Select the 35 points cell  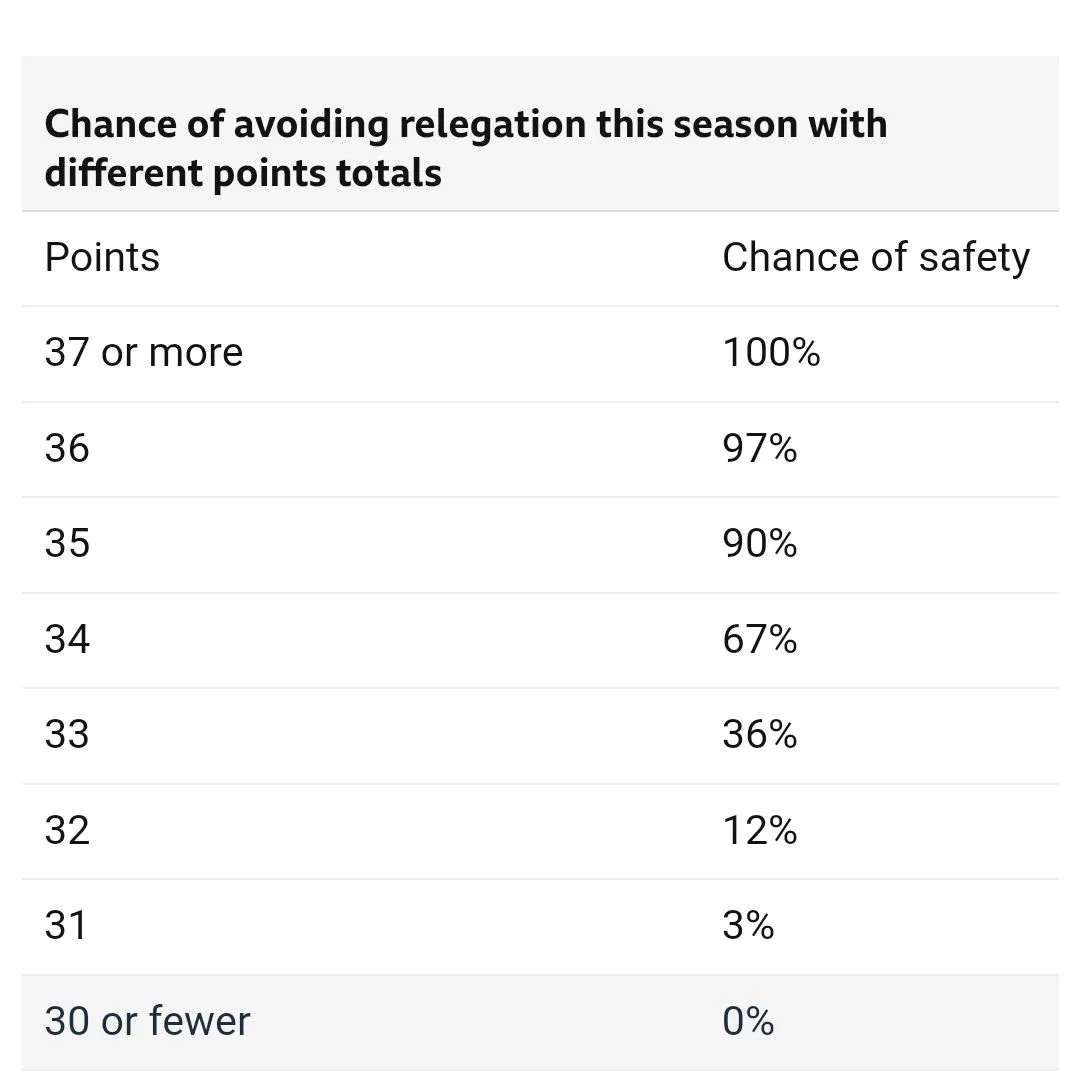pos(67,544)
